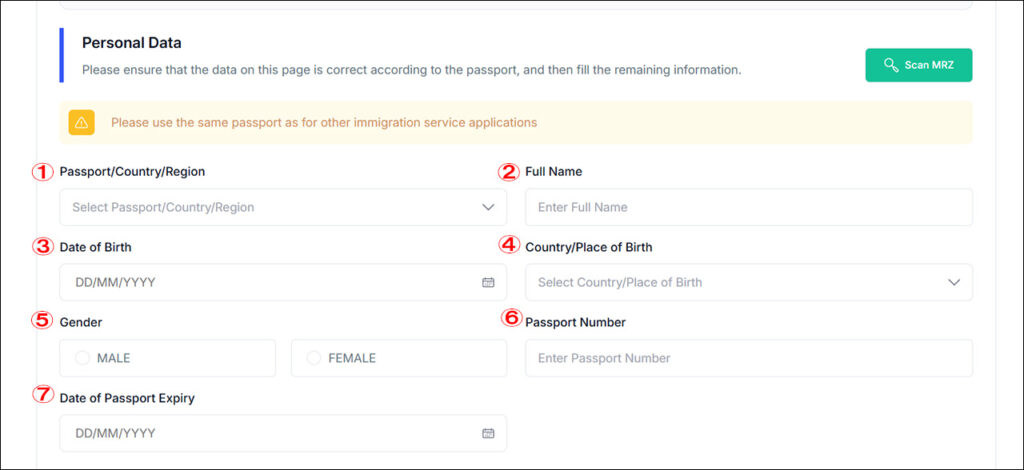Click the Passport/Country/Region field label
1024x470 pixels.
[132, 172]
